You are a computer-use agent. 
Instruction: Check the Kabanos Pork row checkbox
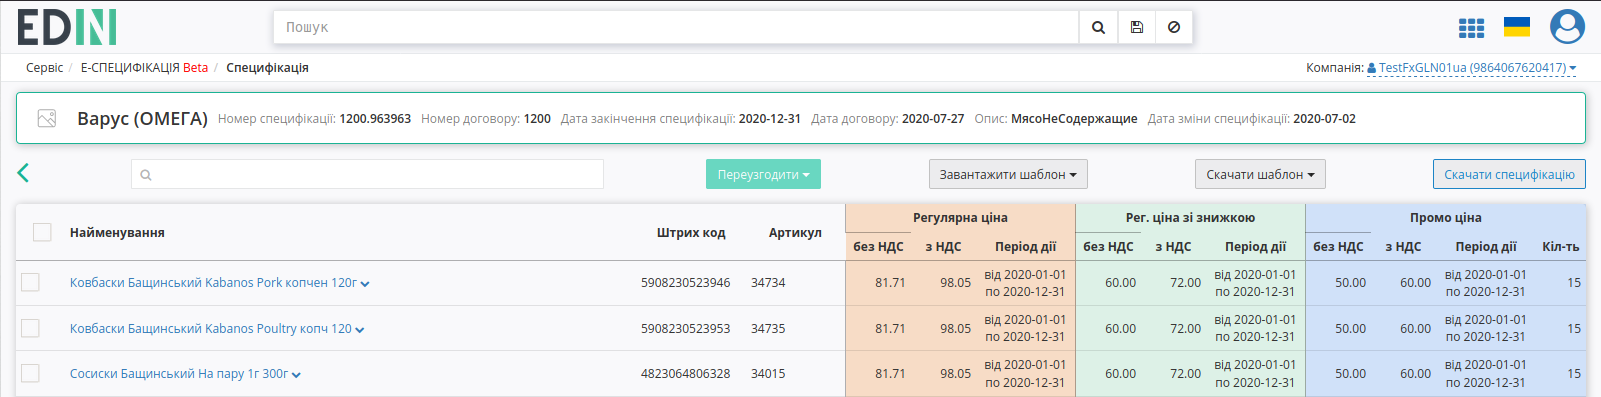(30, 282)
